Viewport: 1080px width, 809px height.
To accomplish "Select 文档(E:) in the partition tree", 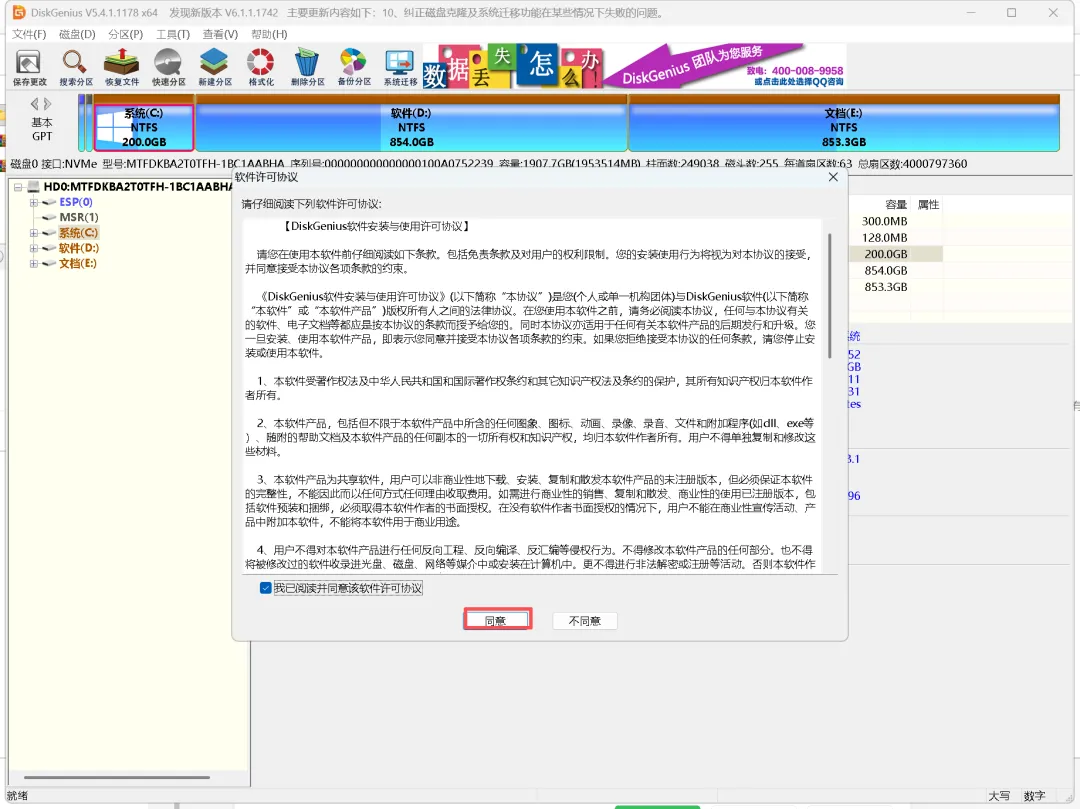I will click(x=77, y=263).
